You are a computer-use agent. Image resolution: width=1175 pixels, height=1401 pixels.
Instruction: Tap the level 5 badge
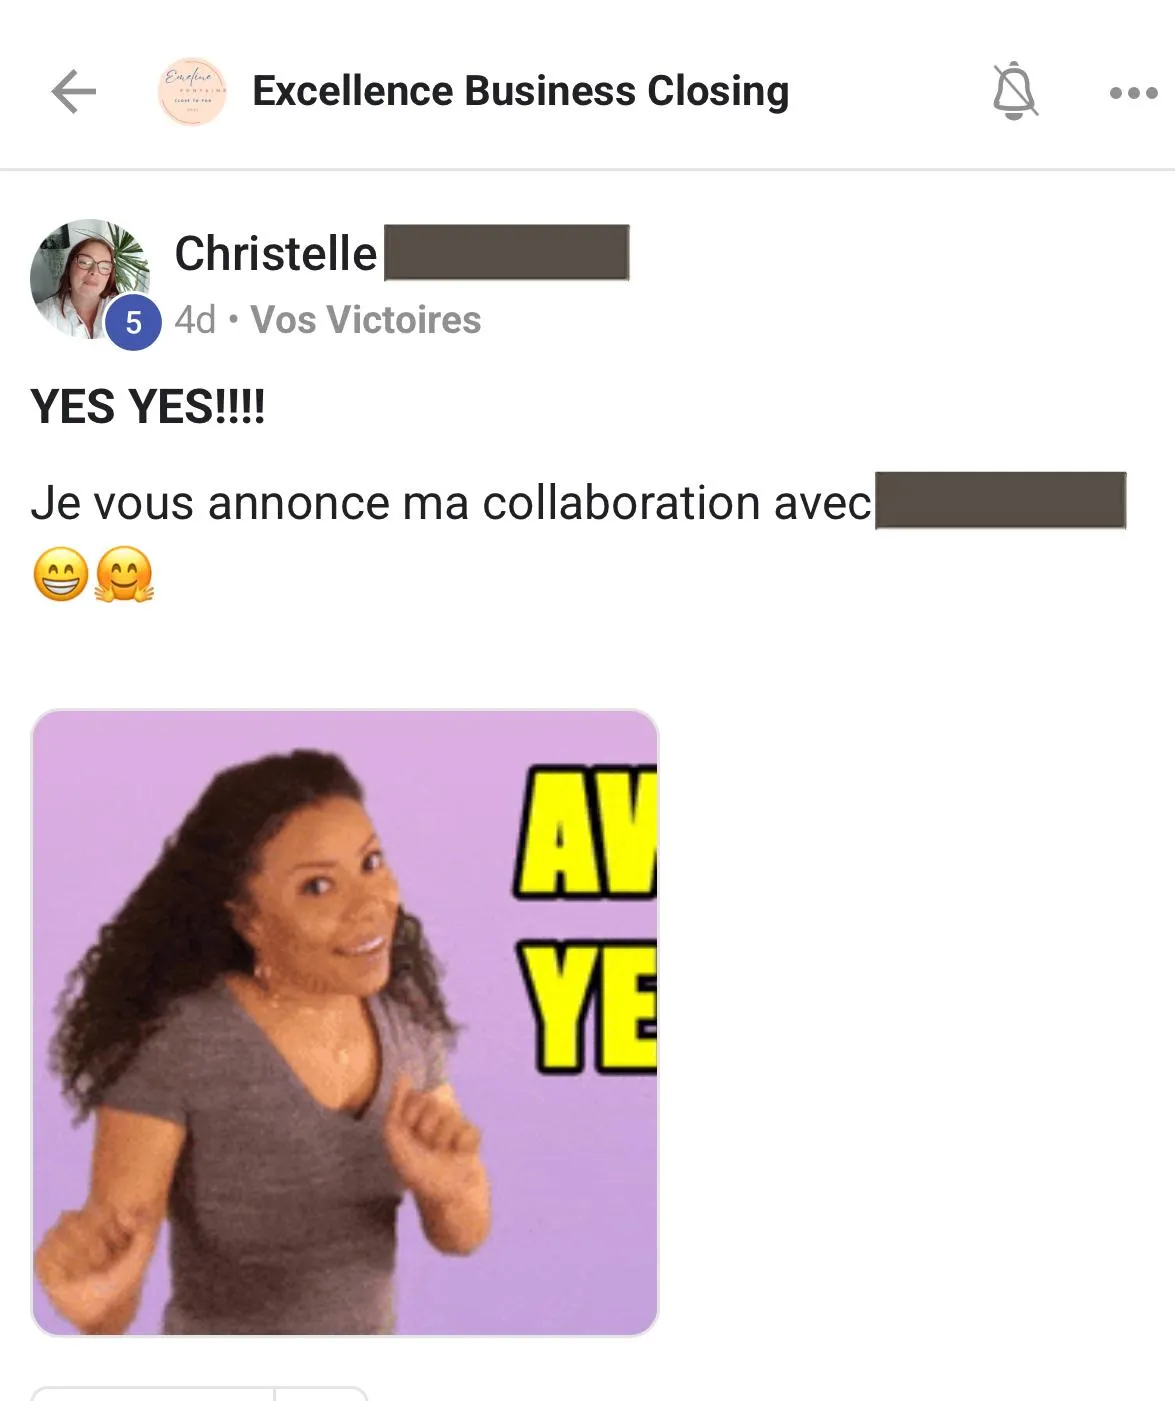coord(133,323)
